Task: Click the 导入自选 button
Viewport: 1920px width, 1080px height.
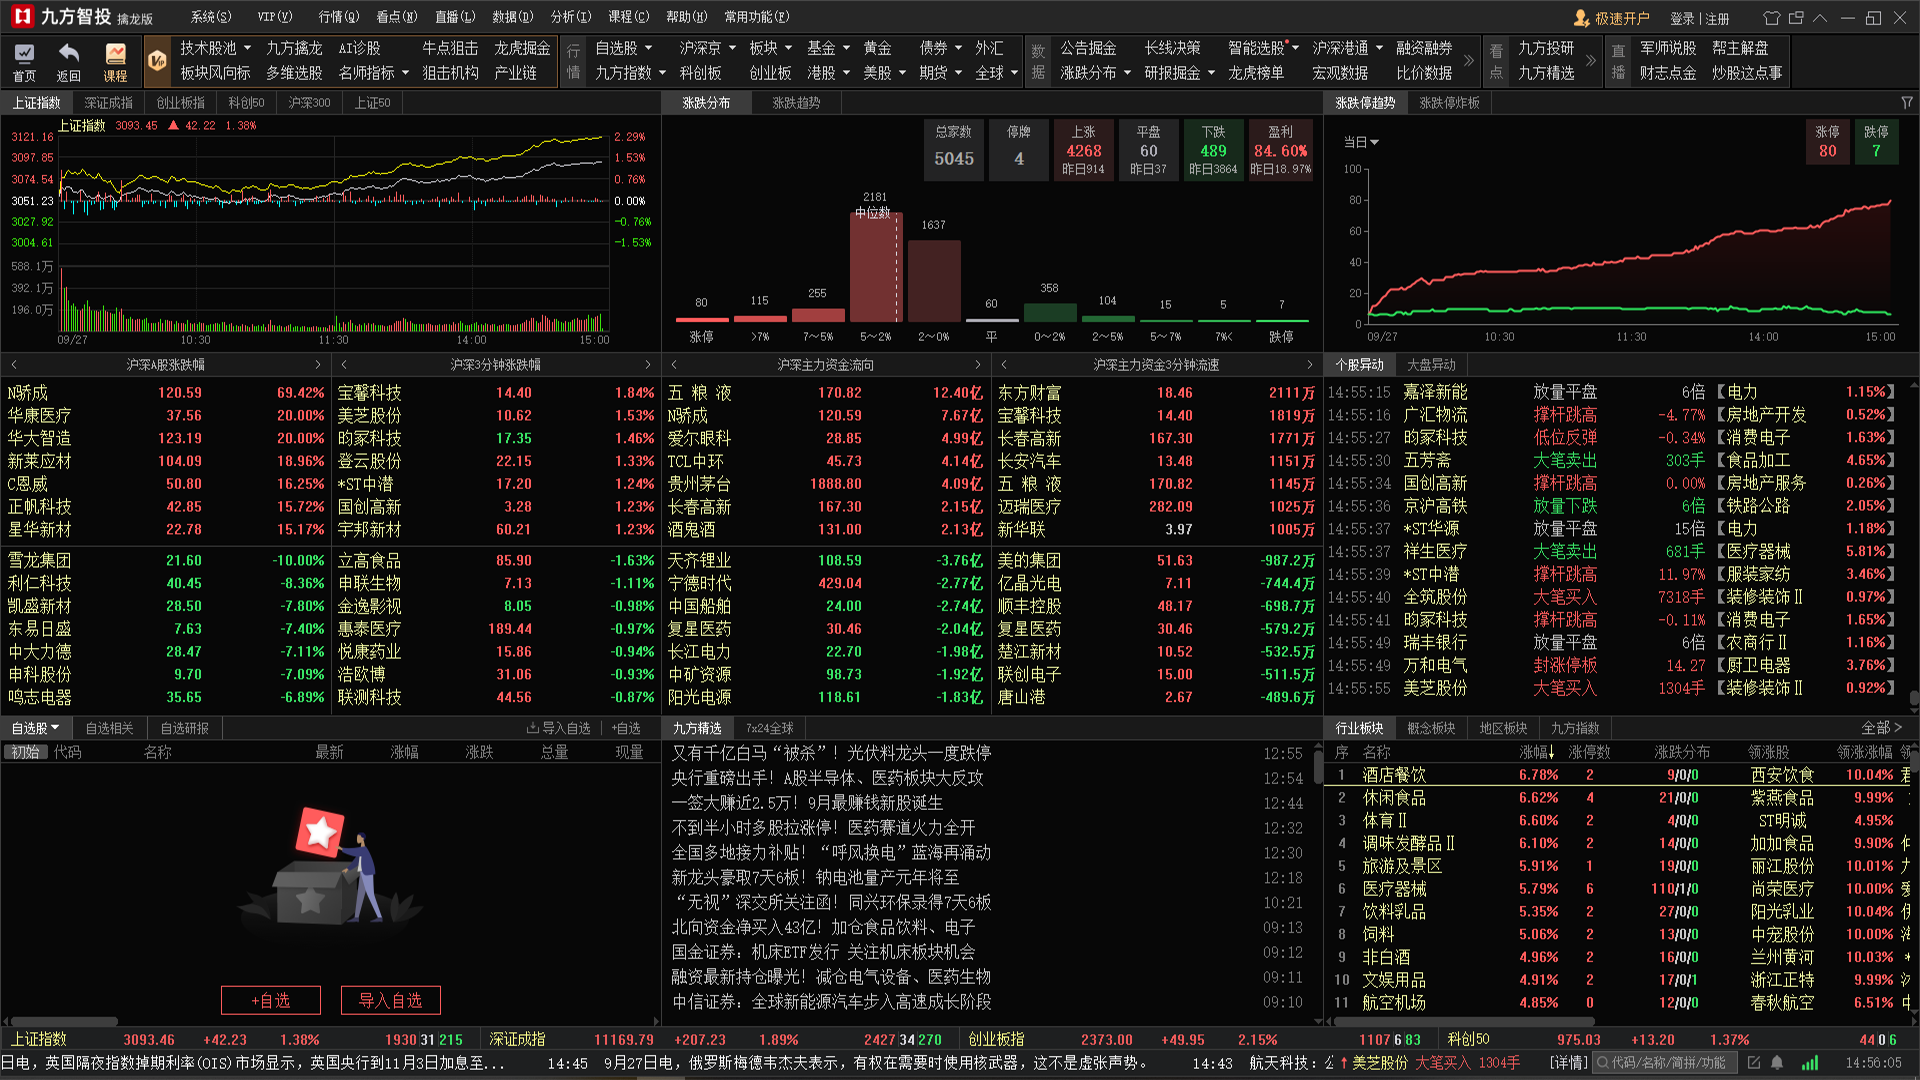Action: click(x=391, y=1000)
